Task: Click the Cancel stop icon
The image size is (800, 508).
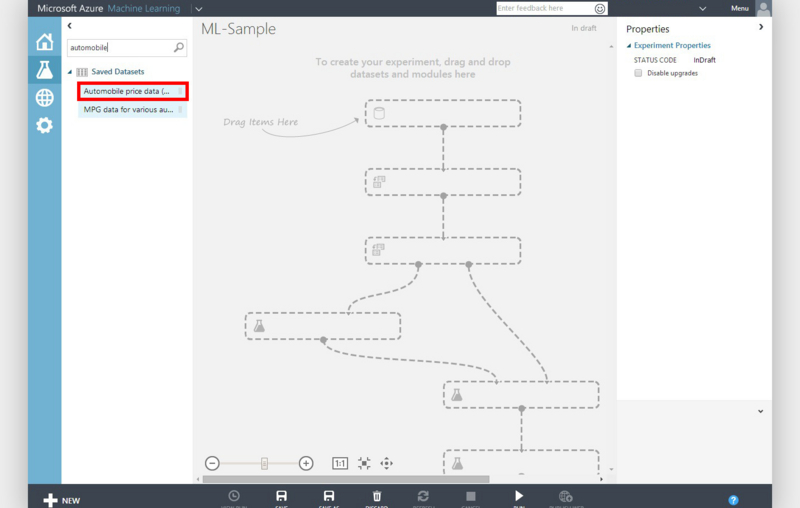Action: [x=471, y=496]
